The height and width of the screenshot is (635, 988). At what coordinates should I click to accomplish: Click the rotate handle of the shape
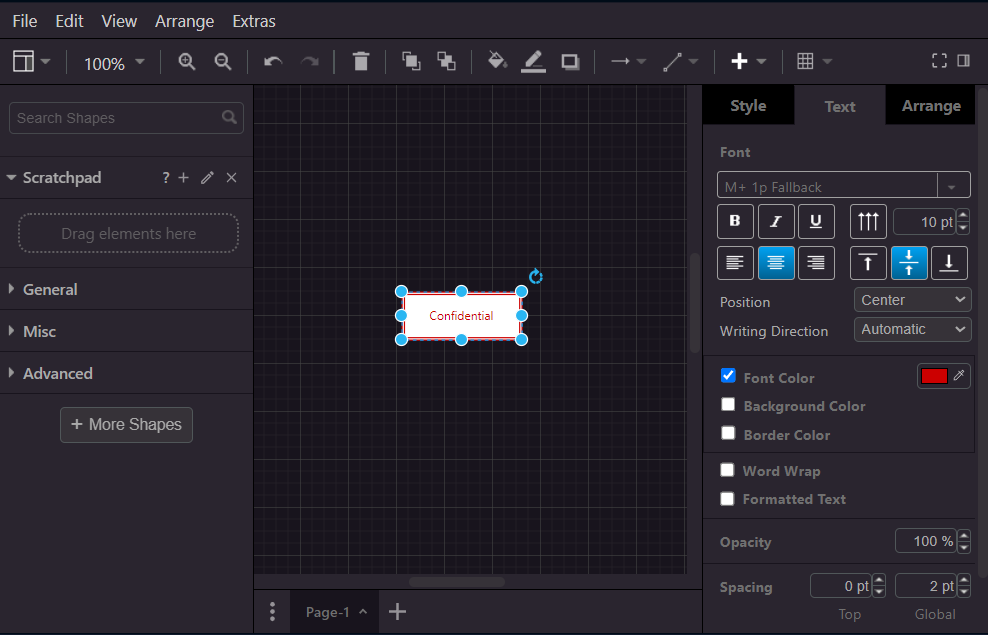536,277
